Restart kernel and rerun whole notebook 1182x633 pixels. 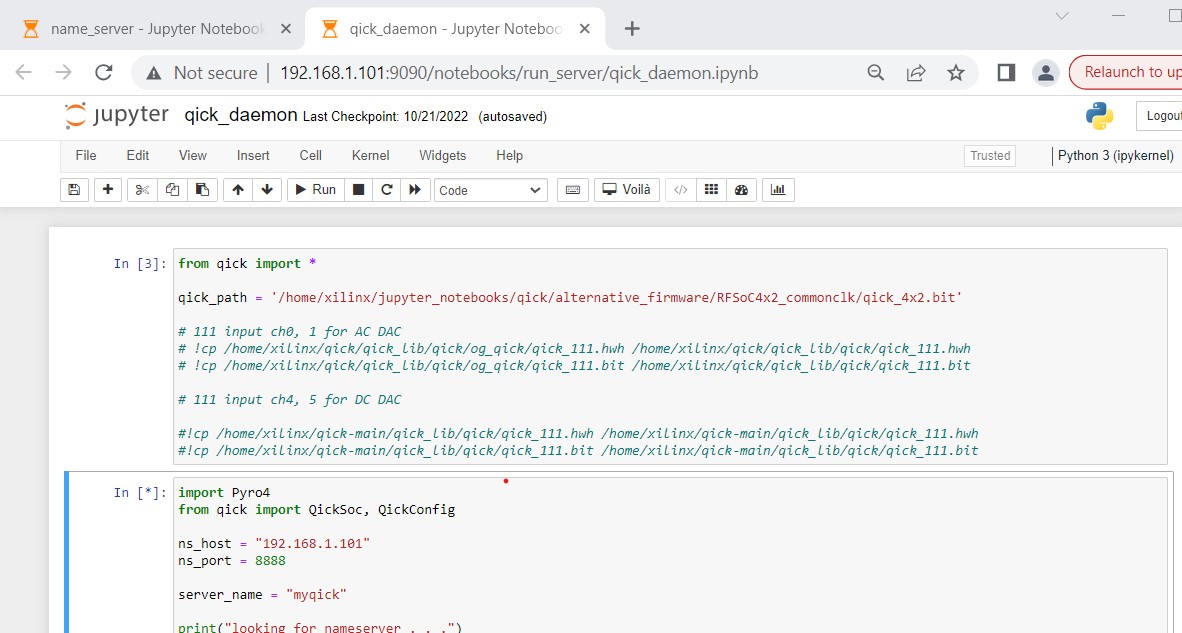point(415,190)
